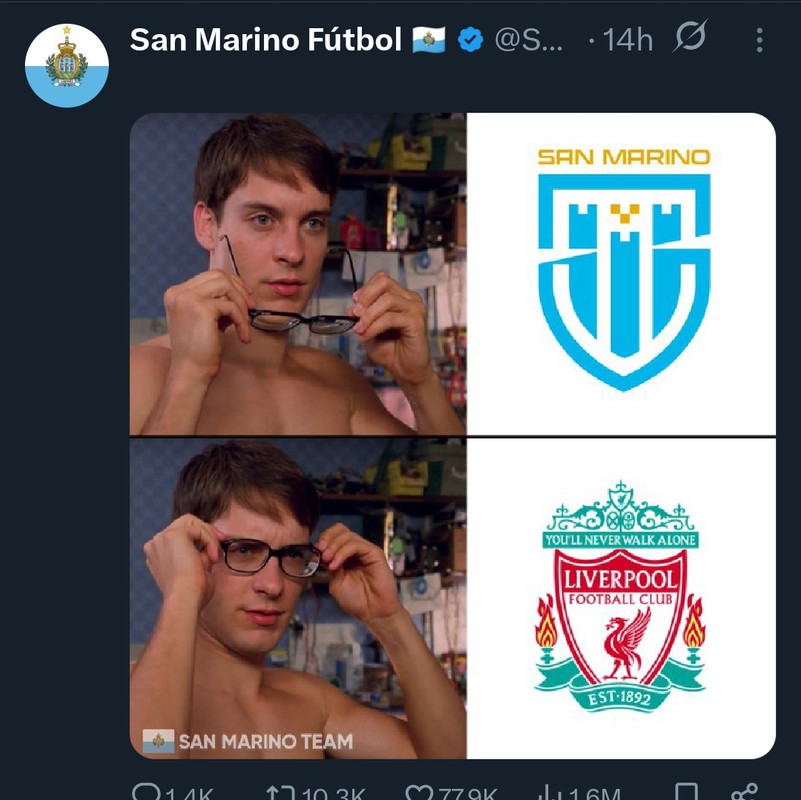Open the San Marino Fútbol profile avatar
801x800 pixels.
point(67,65)
